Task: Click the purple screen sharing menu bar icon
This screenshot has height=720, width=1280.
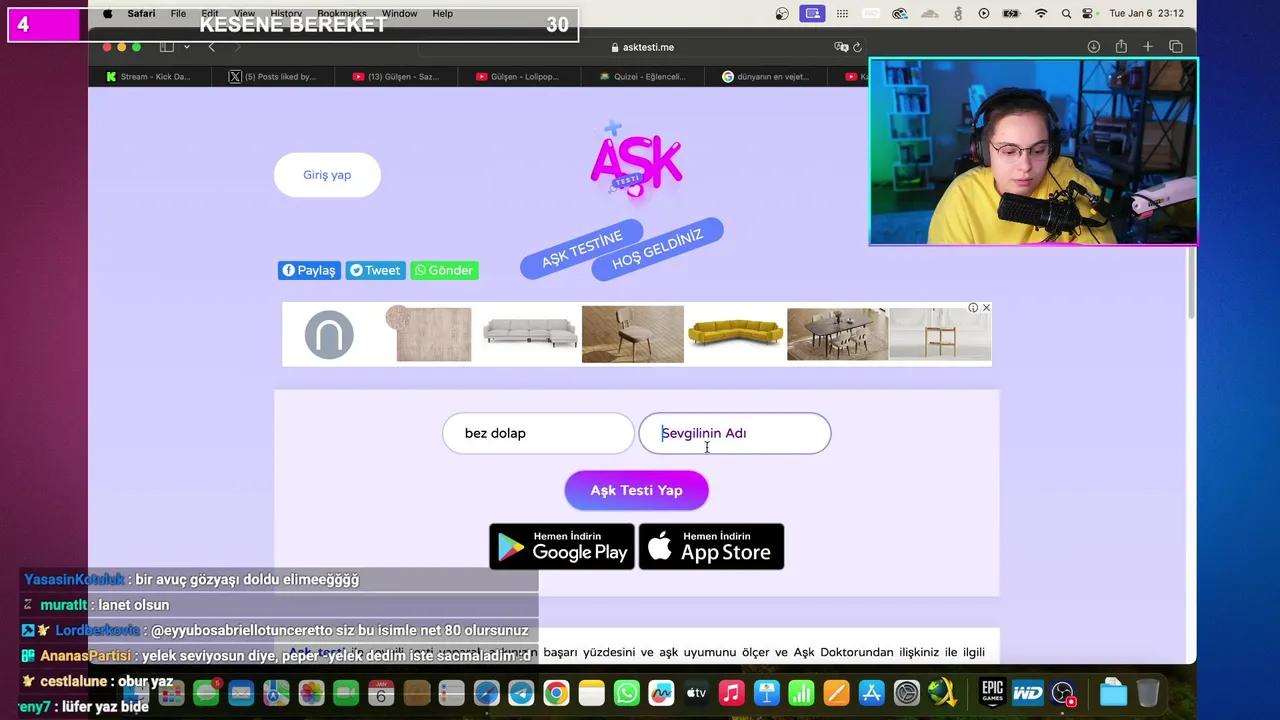Action: [813, 13]
